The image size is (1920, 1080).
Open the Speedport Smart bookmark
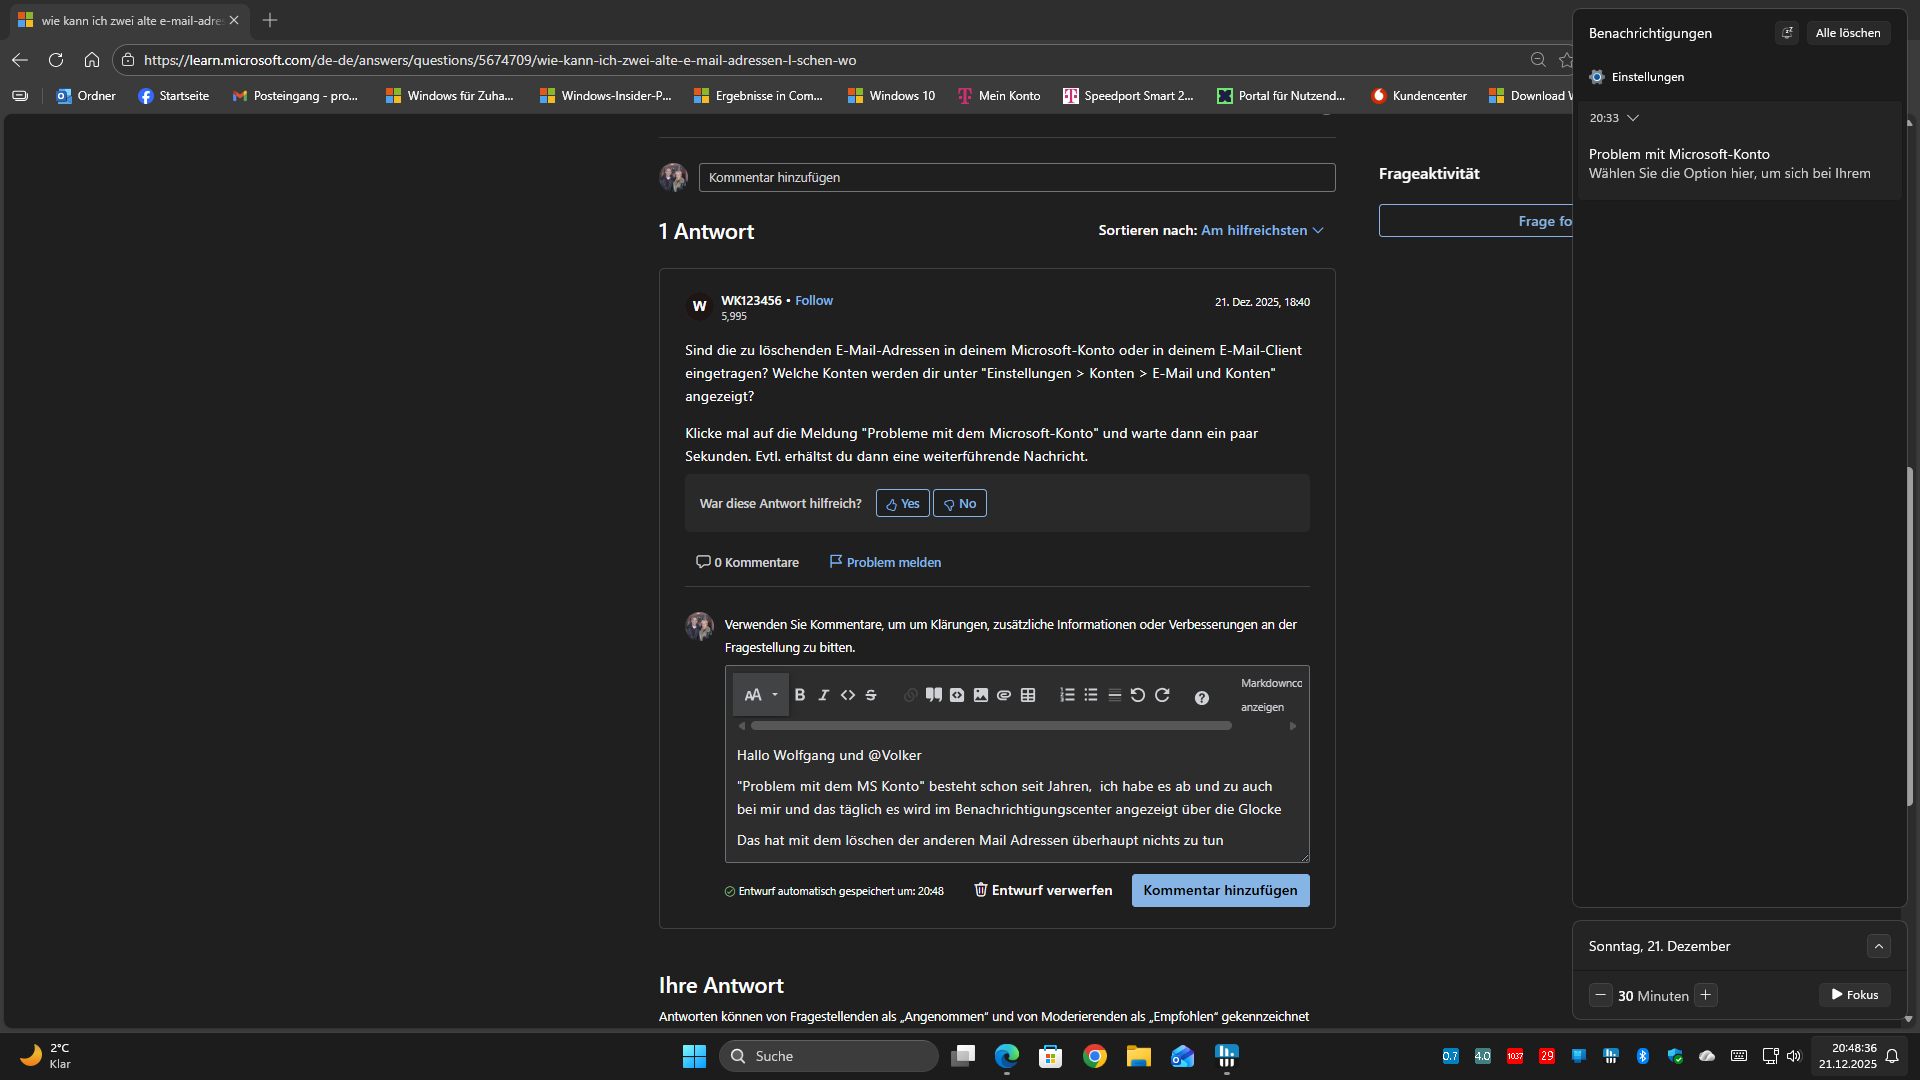(1128, 96)
